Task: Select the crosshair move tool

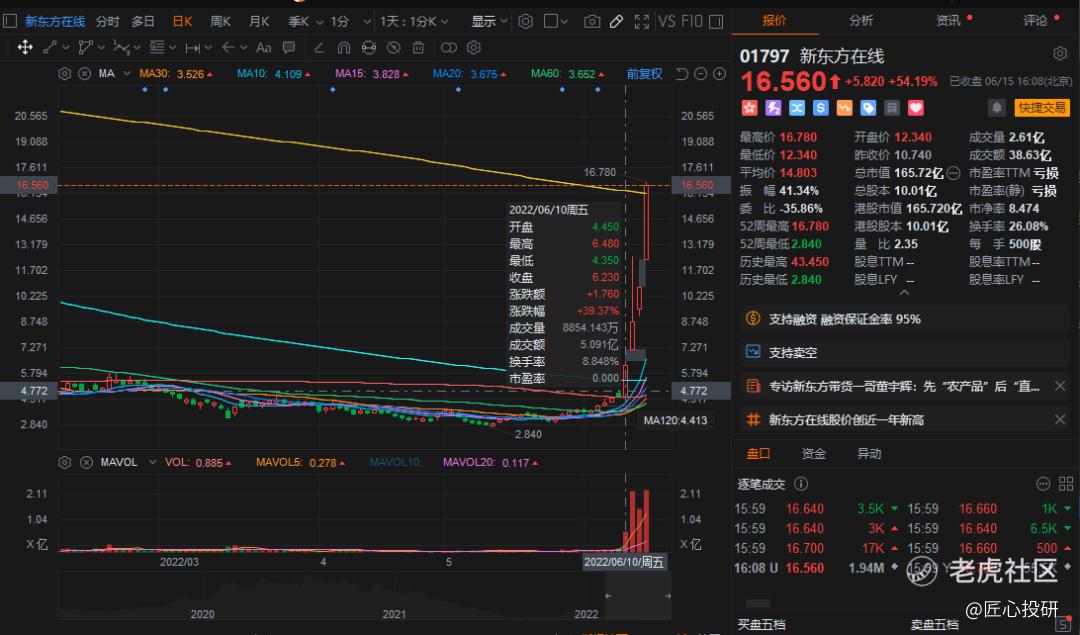Action: click(x=25, y=48)
